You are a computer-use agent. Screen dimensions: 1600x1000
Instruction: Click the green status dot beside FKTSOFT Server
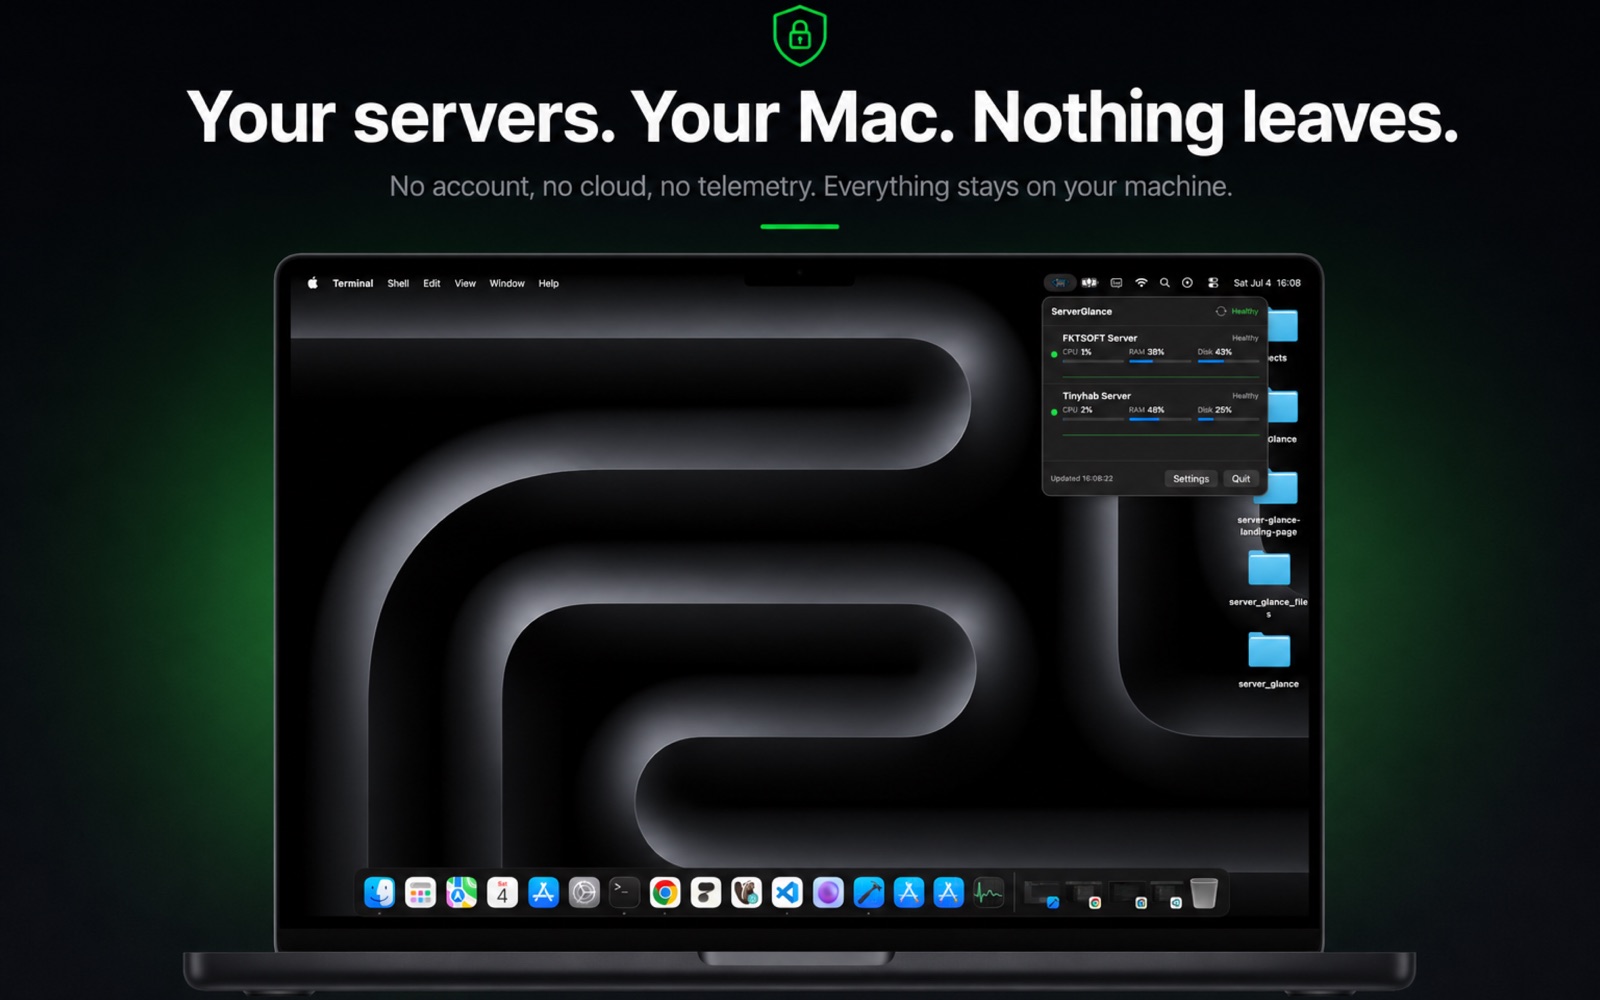click(1054, 354)
